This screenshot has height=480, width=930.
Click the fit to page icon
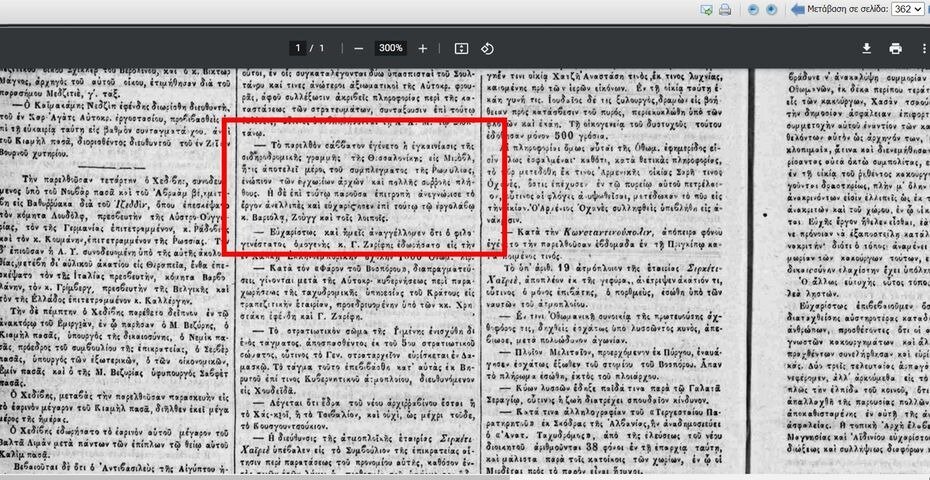coord(461,49)
